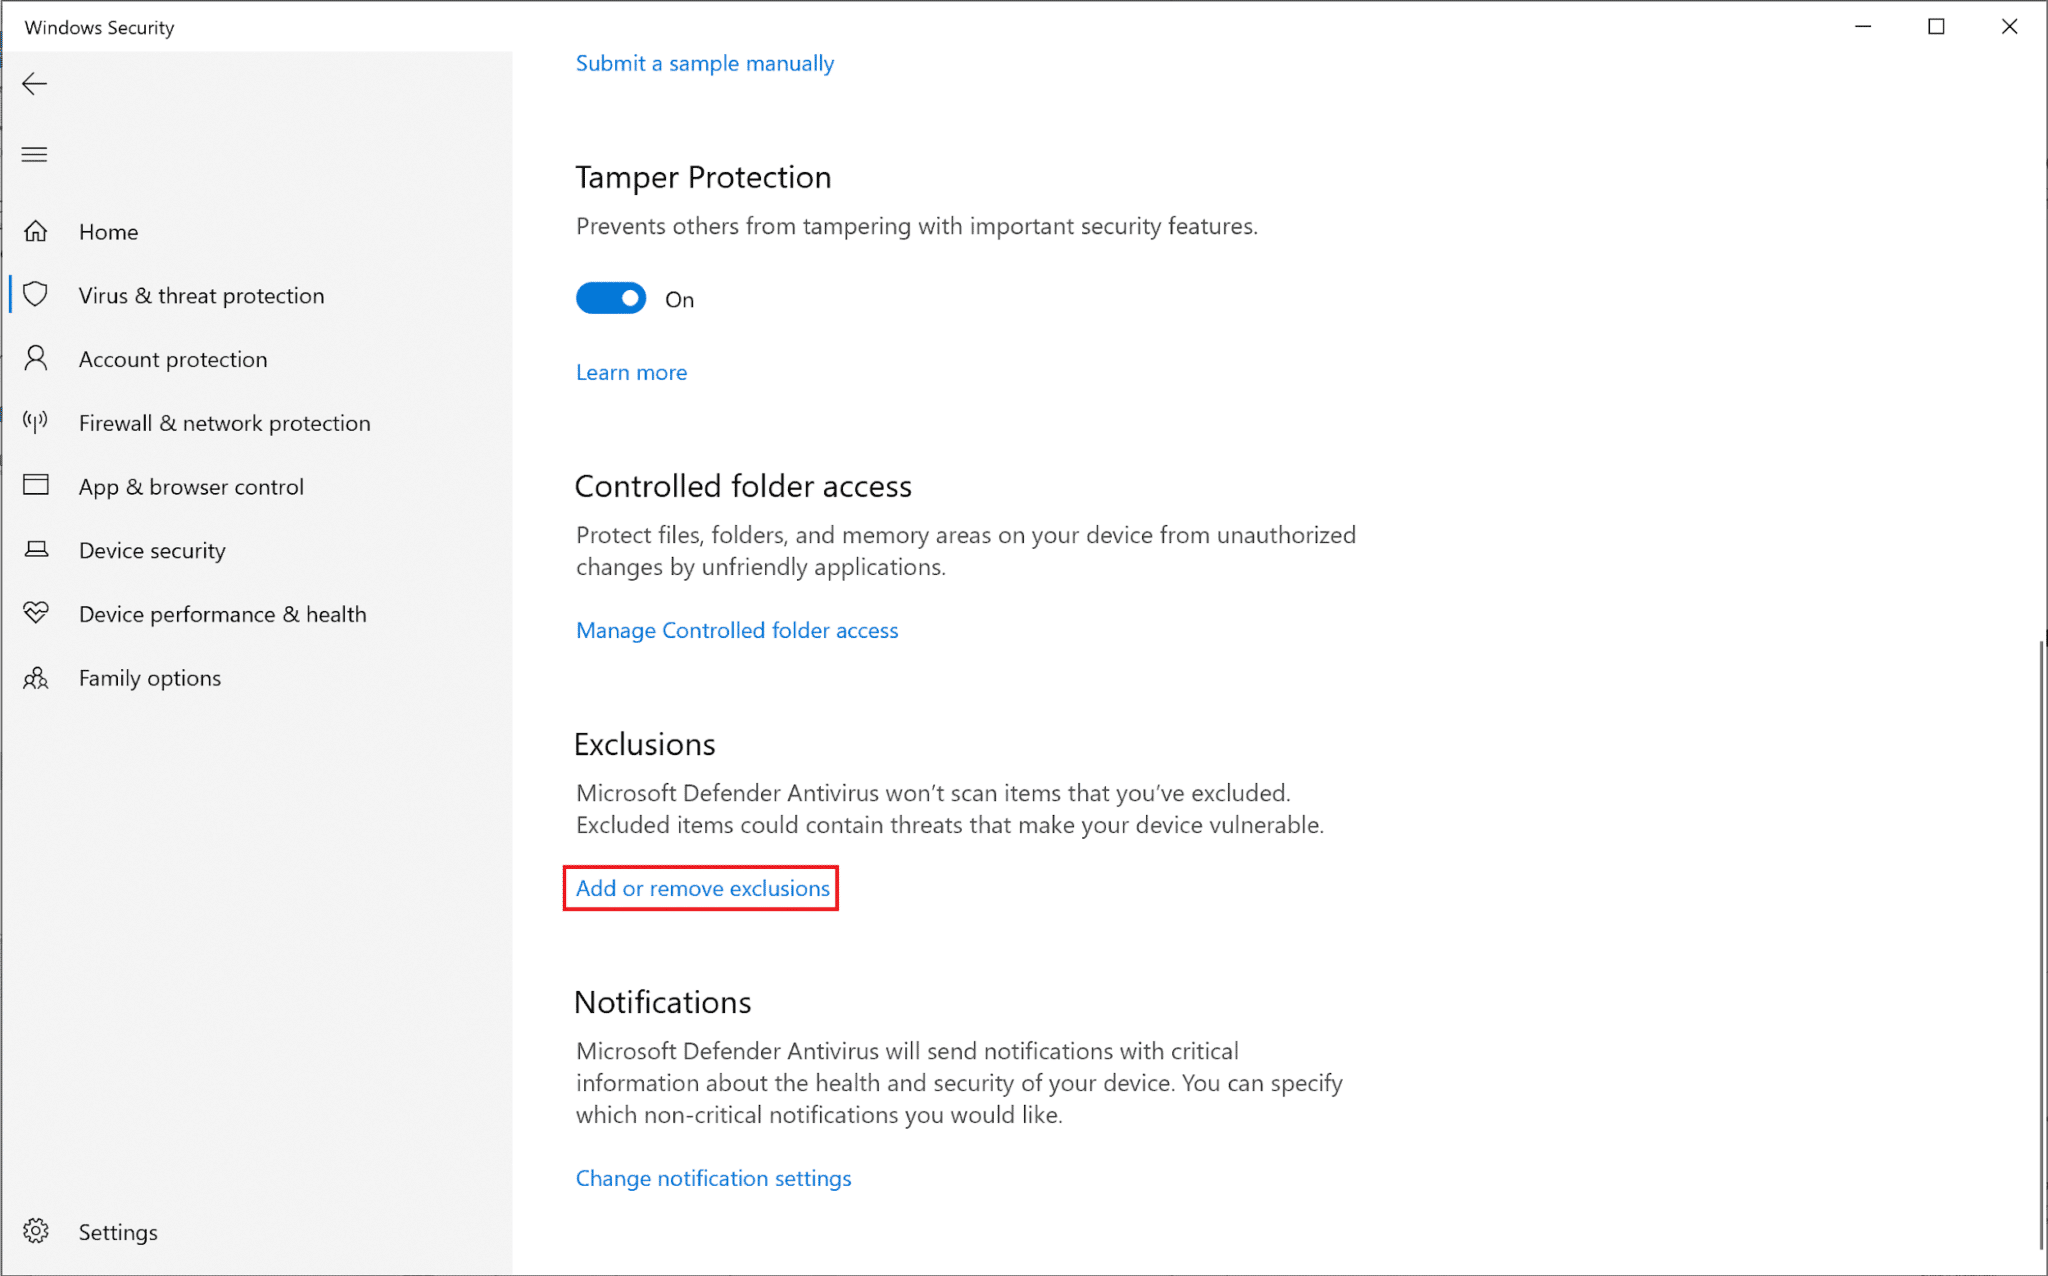Viewport: 2048px width, 1276px height.
Task: Minimize the Windows Security window
Action: tap(1863, 27)
